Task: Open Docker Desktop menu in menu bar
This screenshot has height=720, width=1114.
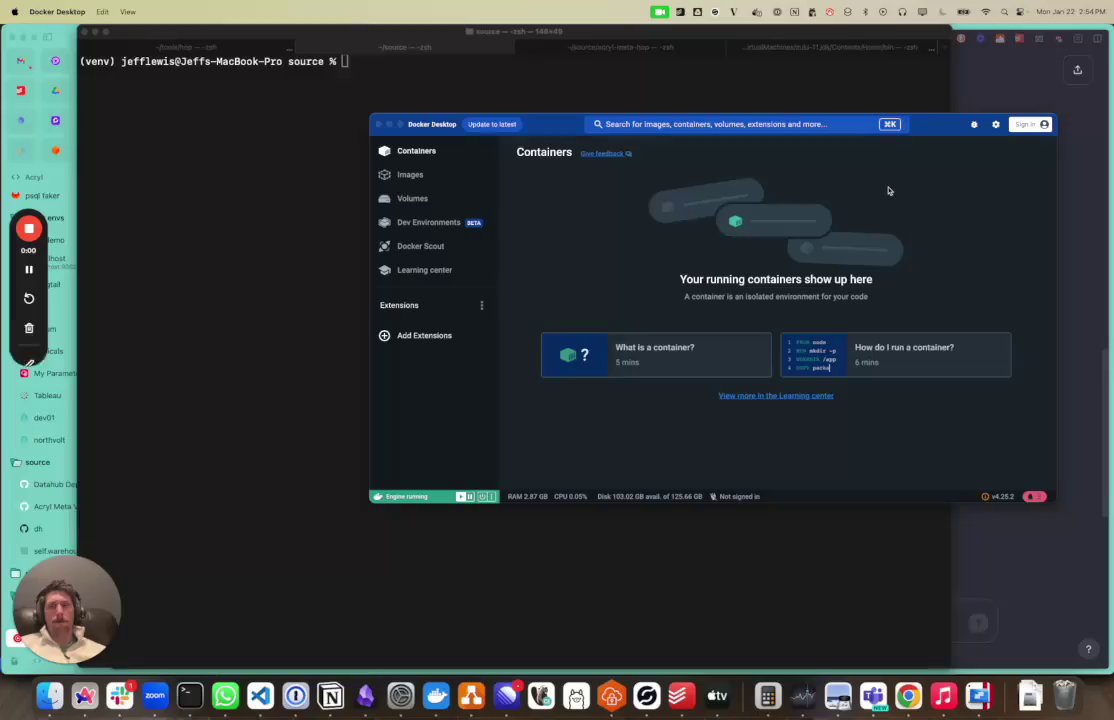Action: [57, 11]
